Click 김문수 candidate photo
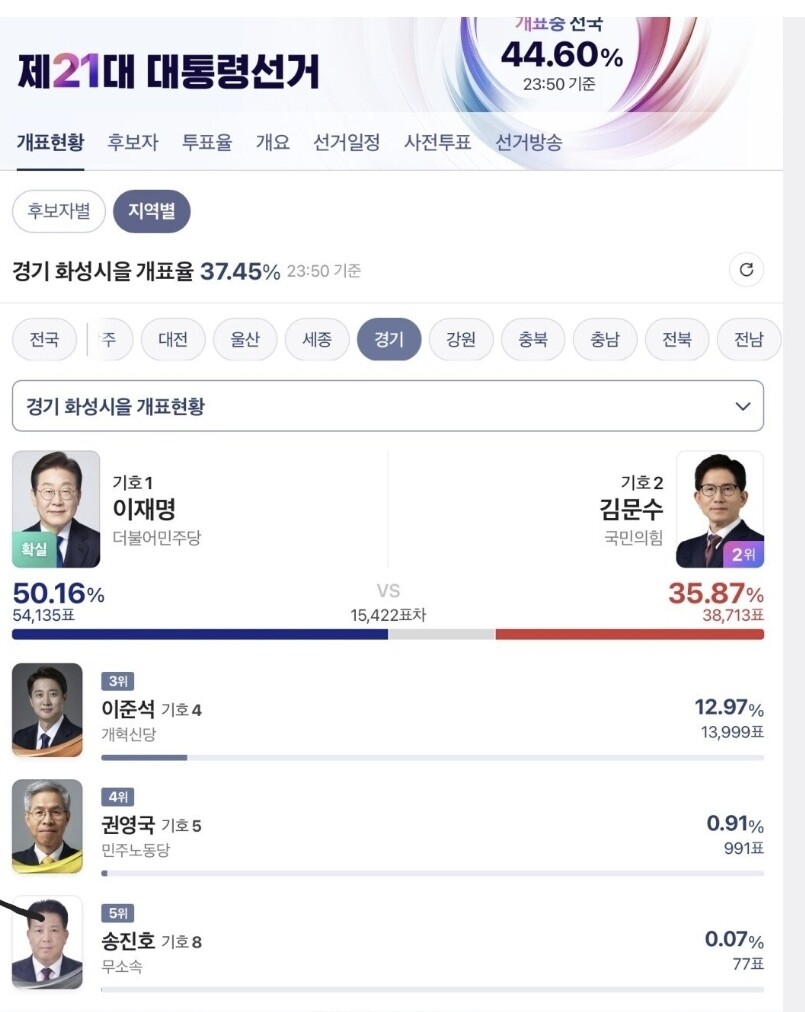Image resolution: width=805 pixels, height=1012 pixels. [x=720, y=509]
